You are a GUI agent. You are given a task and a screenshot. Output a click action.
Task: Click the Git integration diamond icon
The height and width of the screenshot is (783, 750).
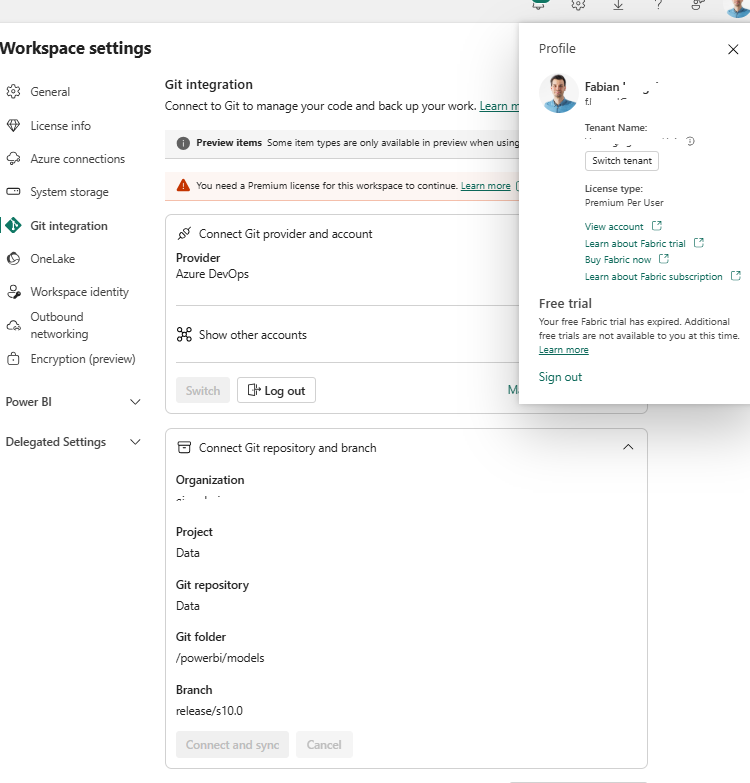click(13, 226)
